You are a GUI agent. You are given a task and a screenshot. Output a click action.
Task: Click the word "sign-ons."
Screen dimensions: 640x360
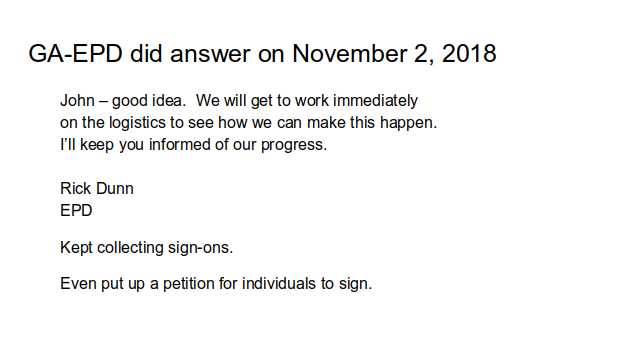point(200,248)
